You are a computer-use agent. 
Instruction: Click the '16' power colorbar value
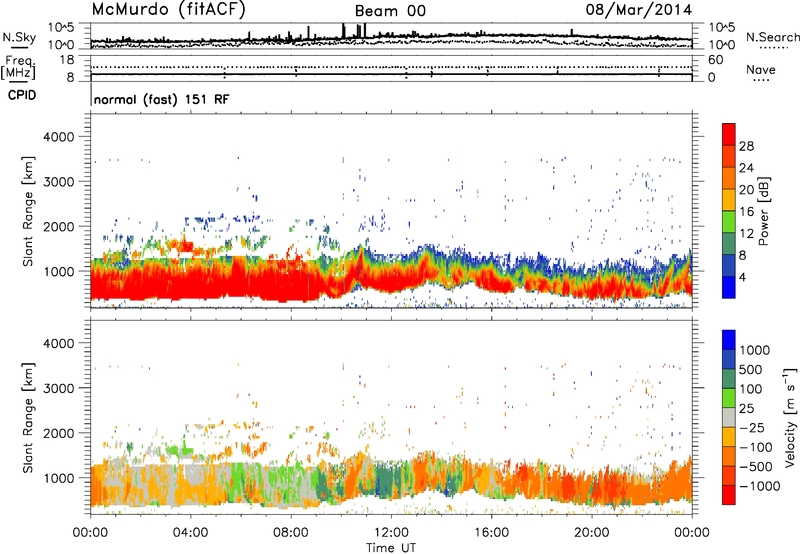click(746, 211)
